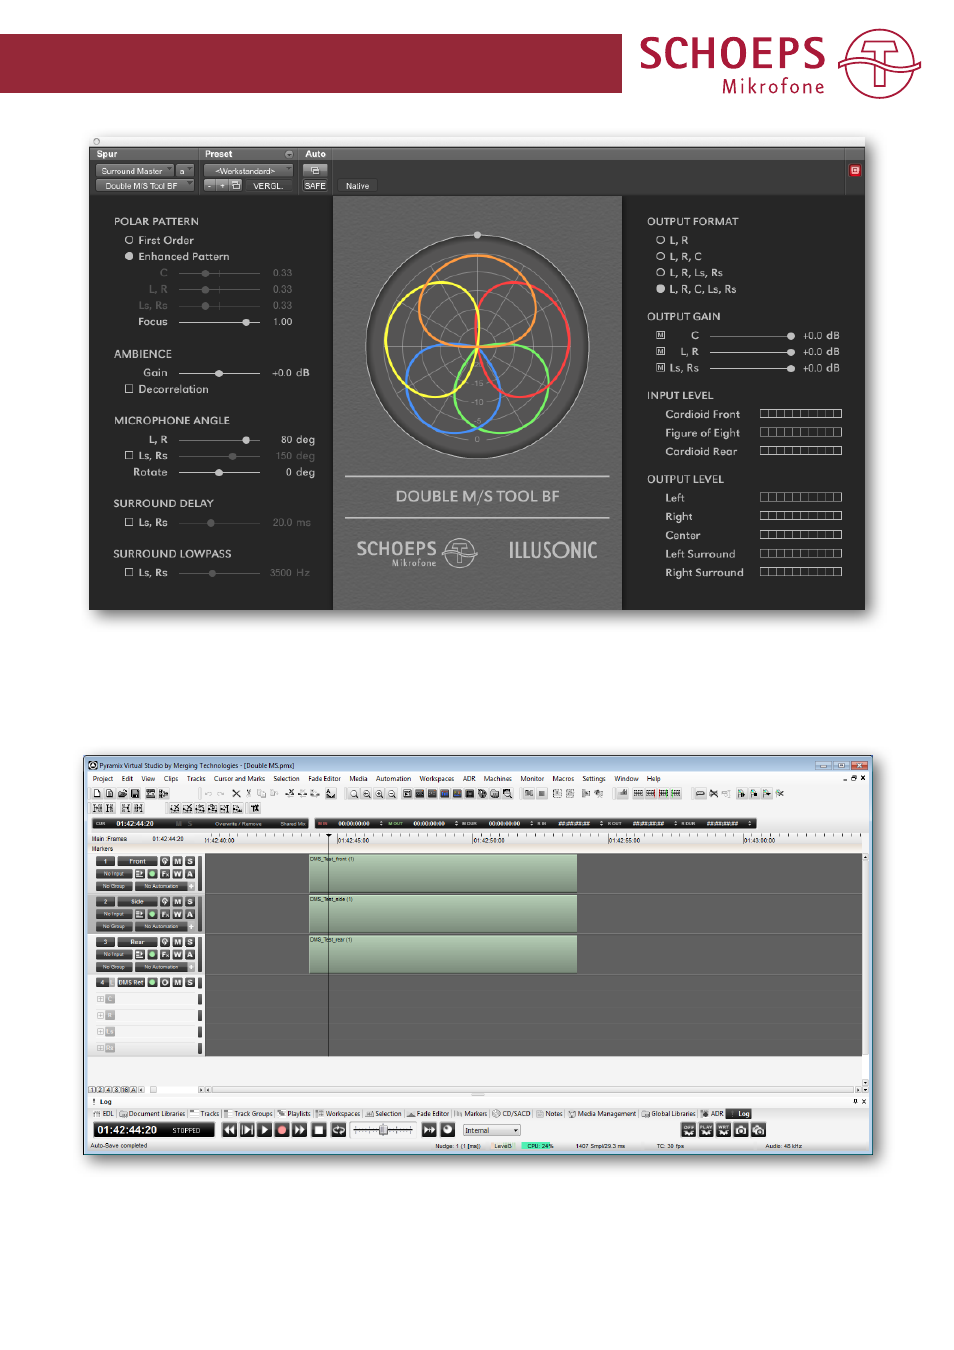Open the Front track No Input selector

114,874
